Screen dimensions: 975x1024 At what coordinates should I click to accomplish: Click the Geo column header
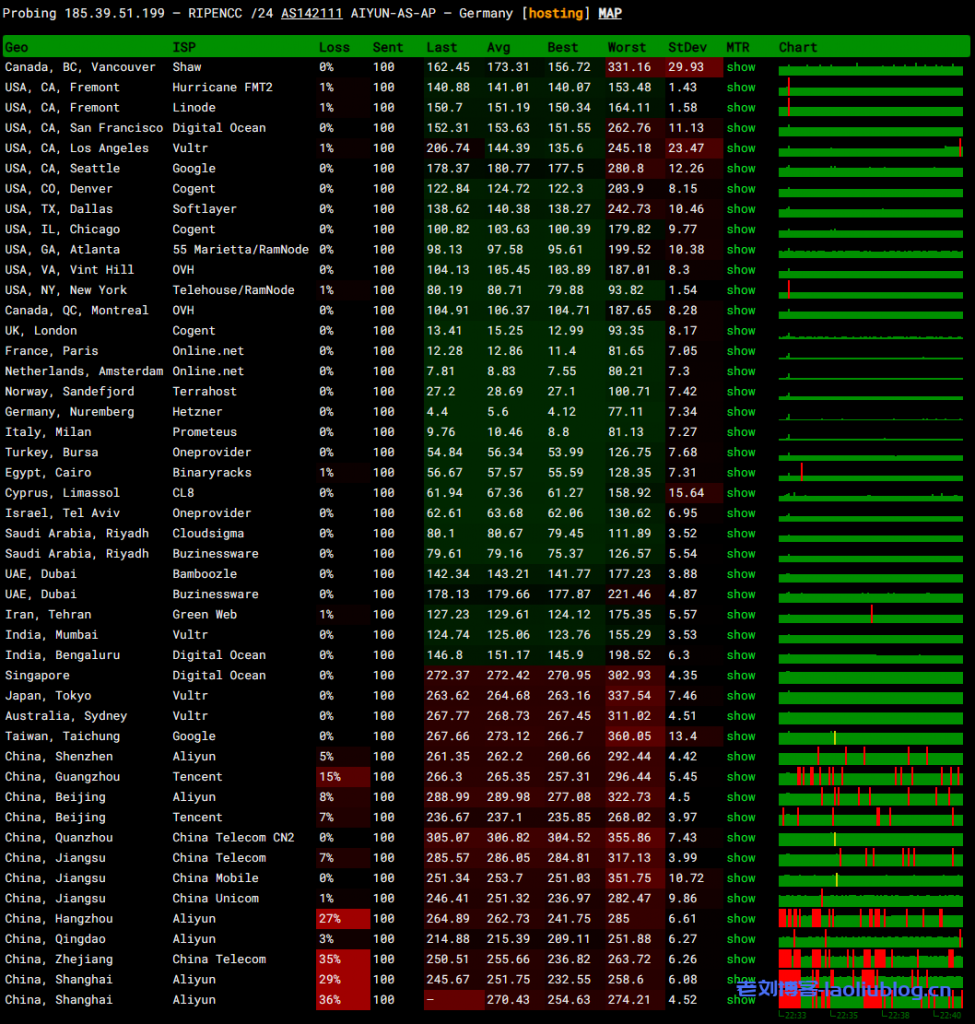(x=16, y=47)
